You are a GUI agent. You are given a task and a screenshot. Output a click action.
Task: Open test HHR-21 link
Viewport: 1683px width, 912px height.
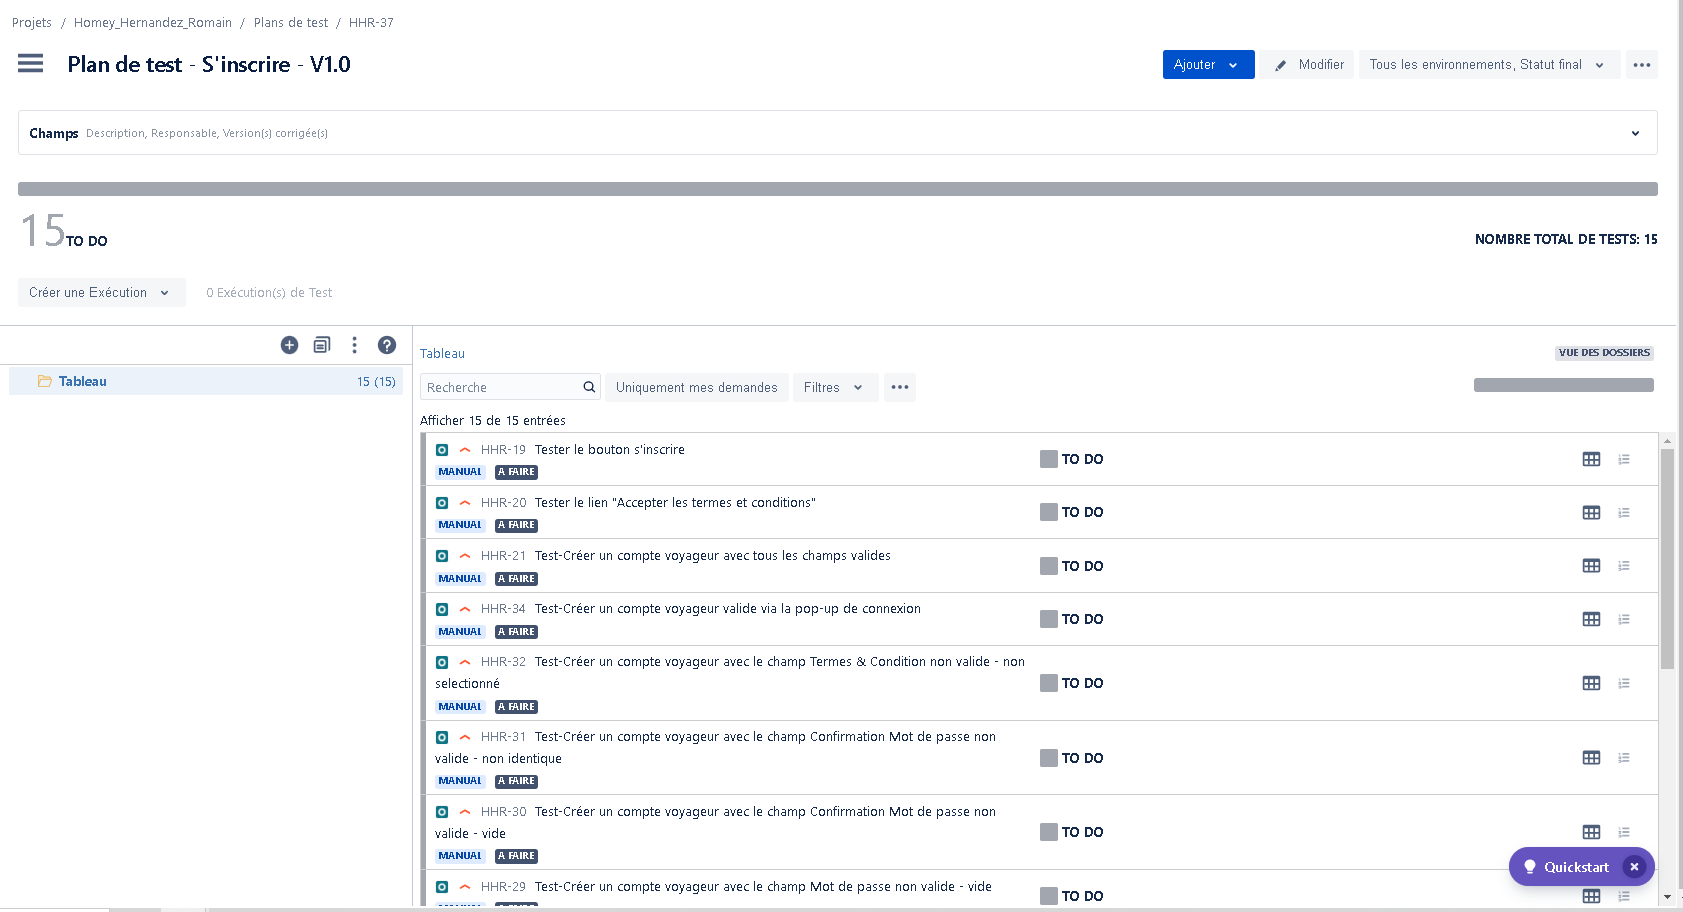pos(502,556)
